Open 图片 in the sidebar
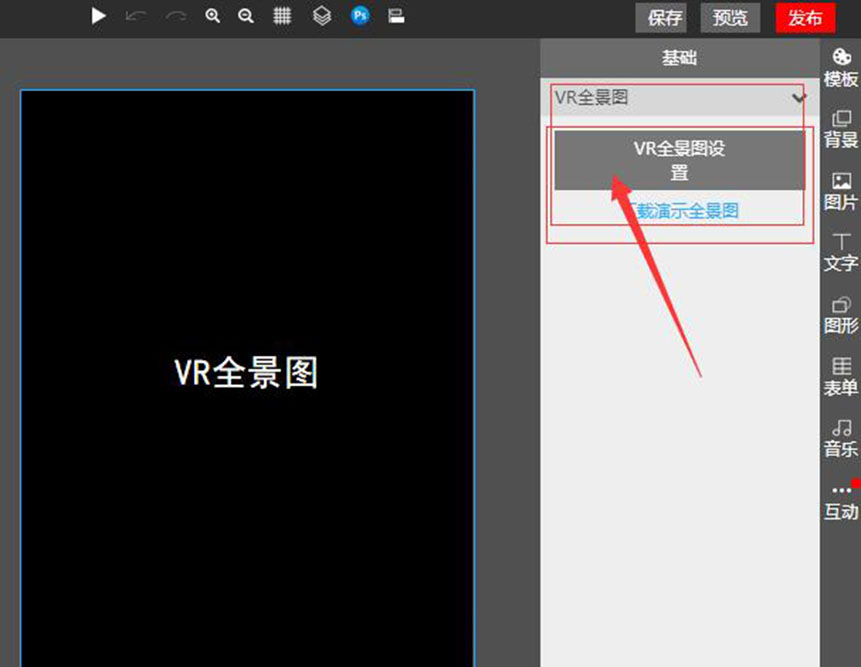The image size is (861, 667). click(841, 191)
